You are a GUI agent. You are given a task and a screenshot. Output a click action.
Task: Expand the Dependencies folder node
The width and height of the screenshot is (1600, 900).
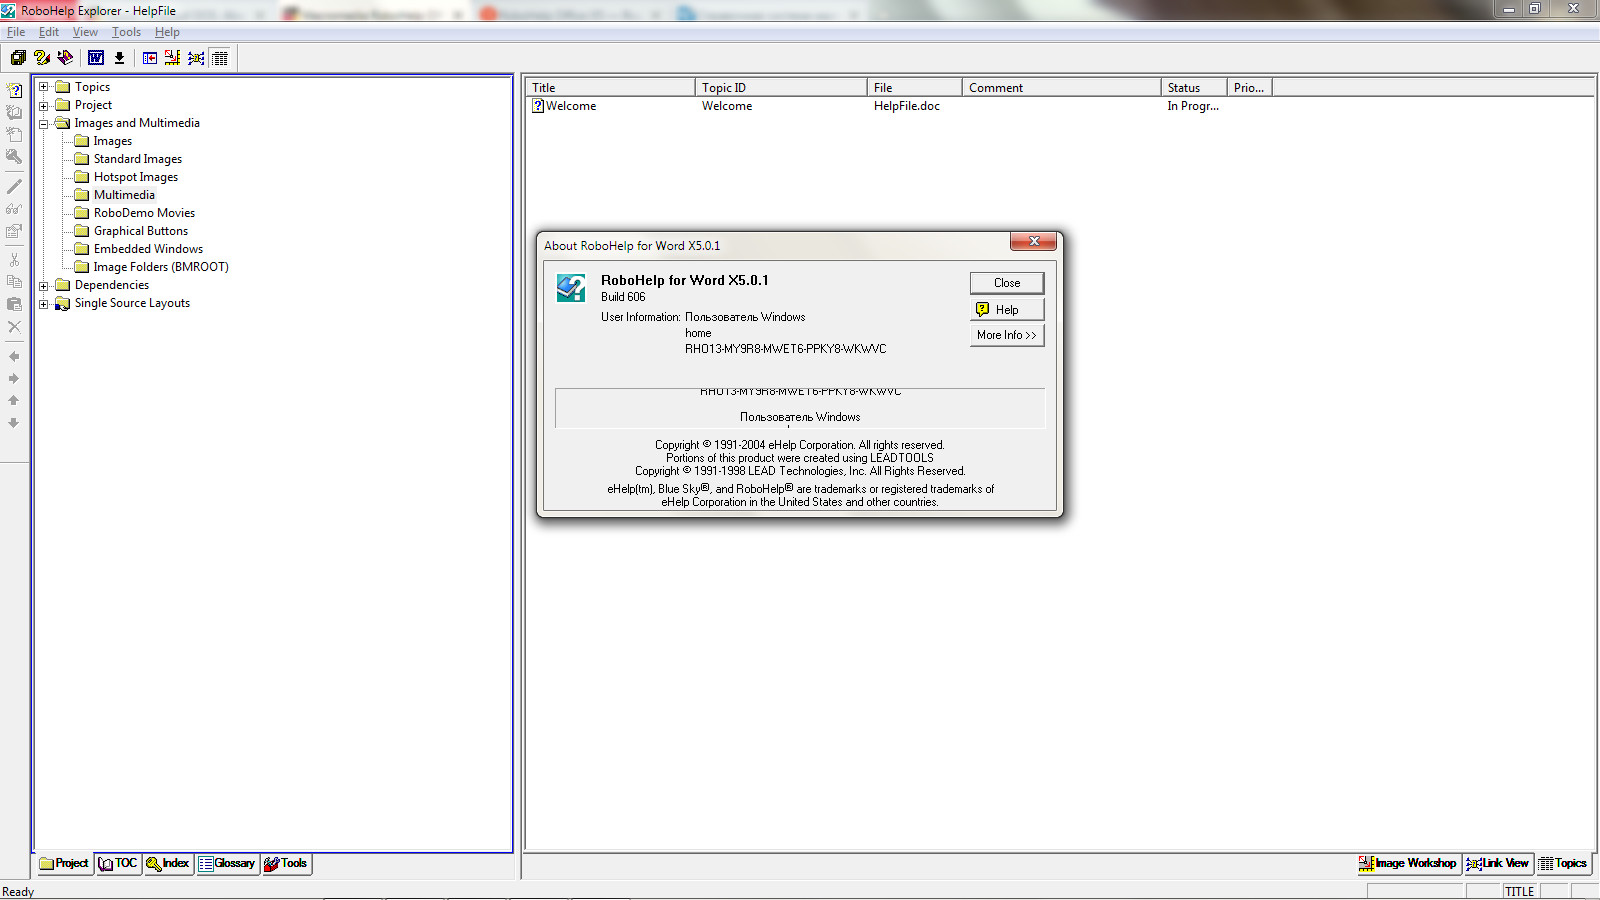(x=44, y=286)
